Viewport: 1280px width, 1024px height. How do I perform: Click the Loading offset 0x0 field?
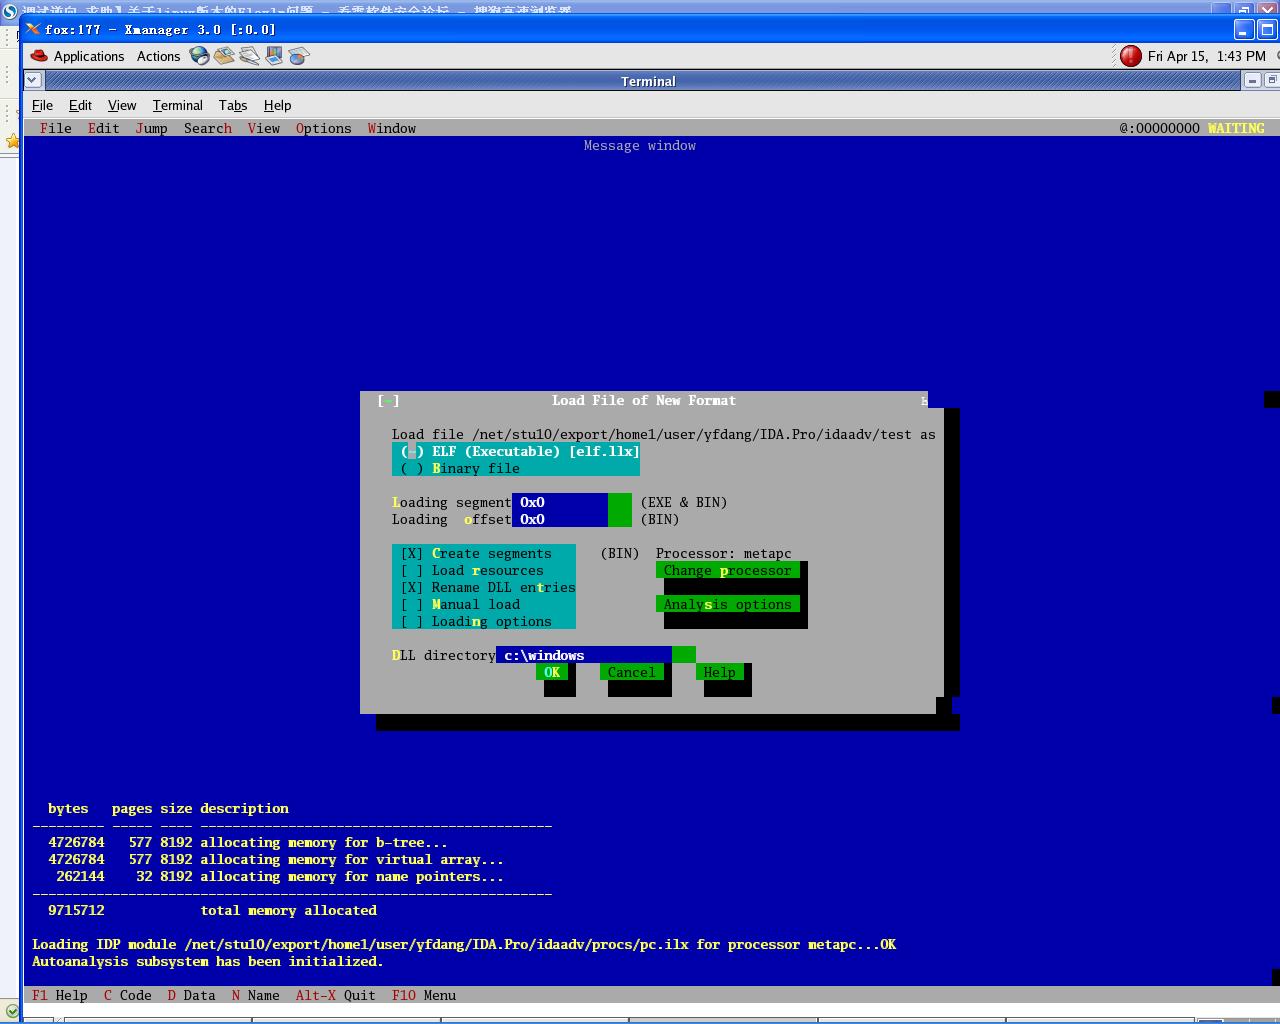coord(560,519)
